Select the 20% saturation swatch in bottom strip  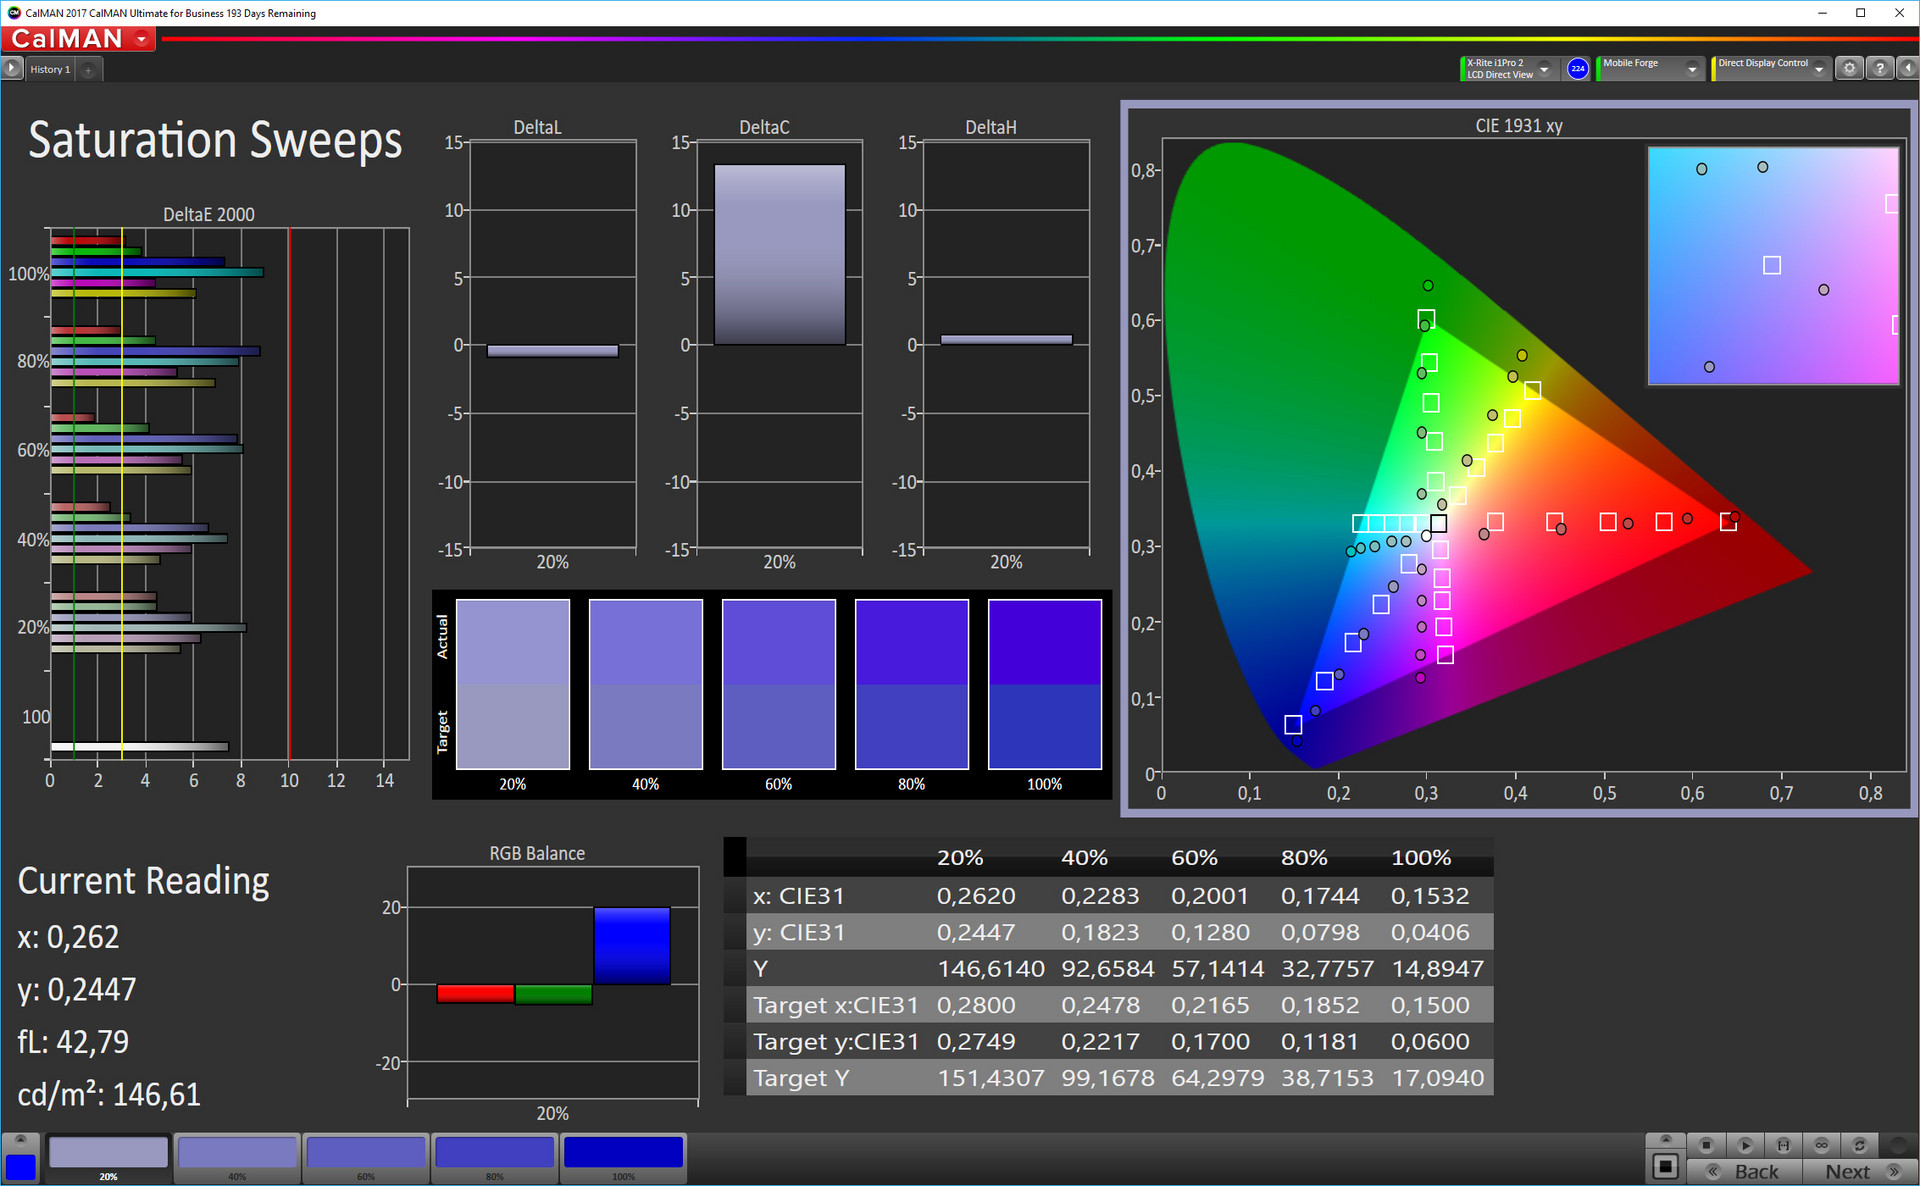(x=108, y=1158)
